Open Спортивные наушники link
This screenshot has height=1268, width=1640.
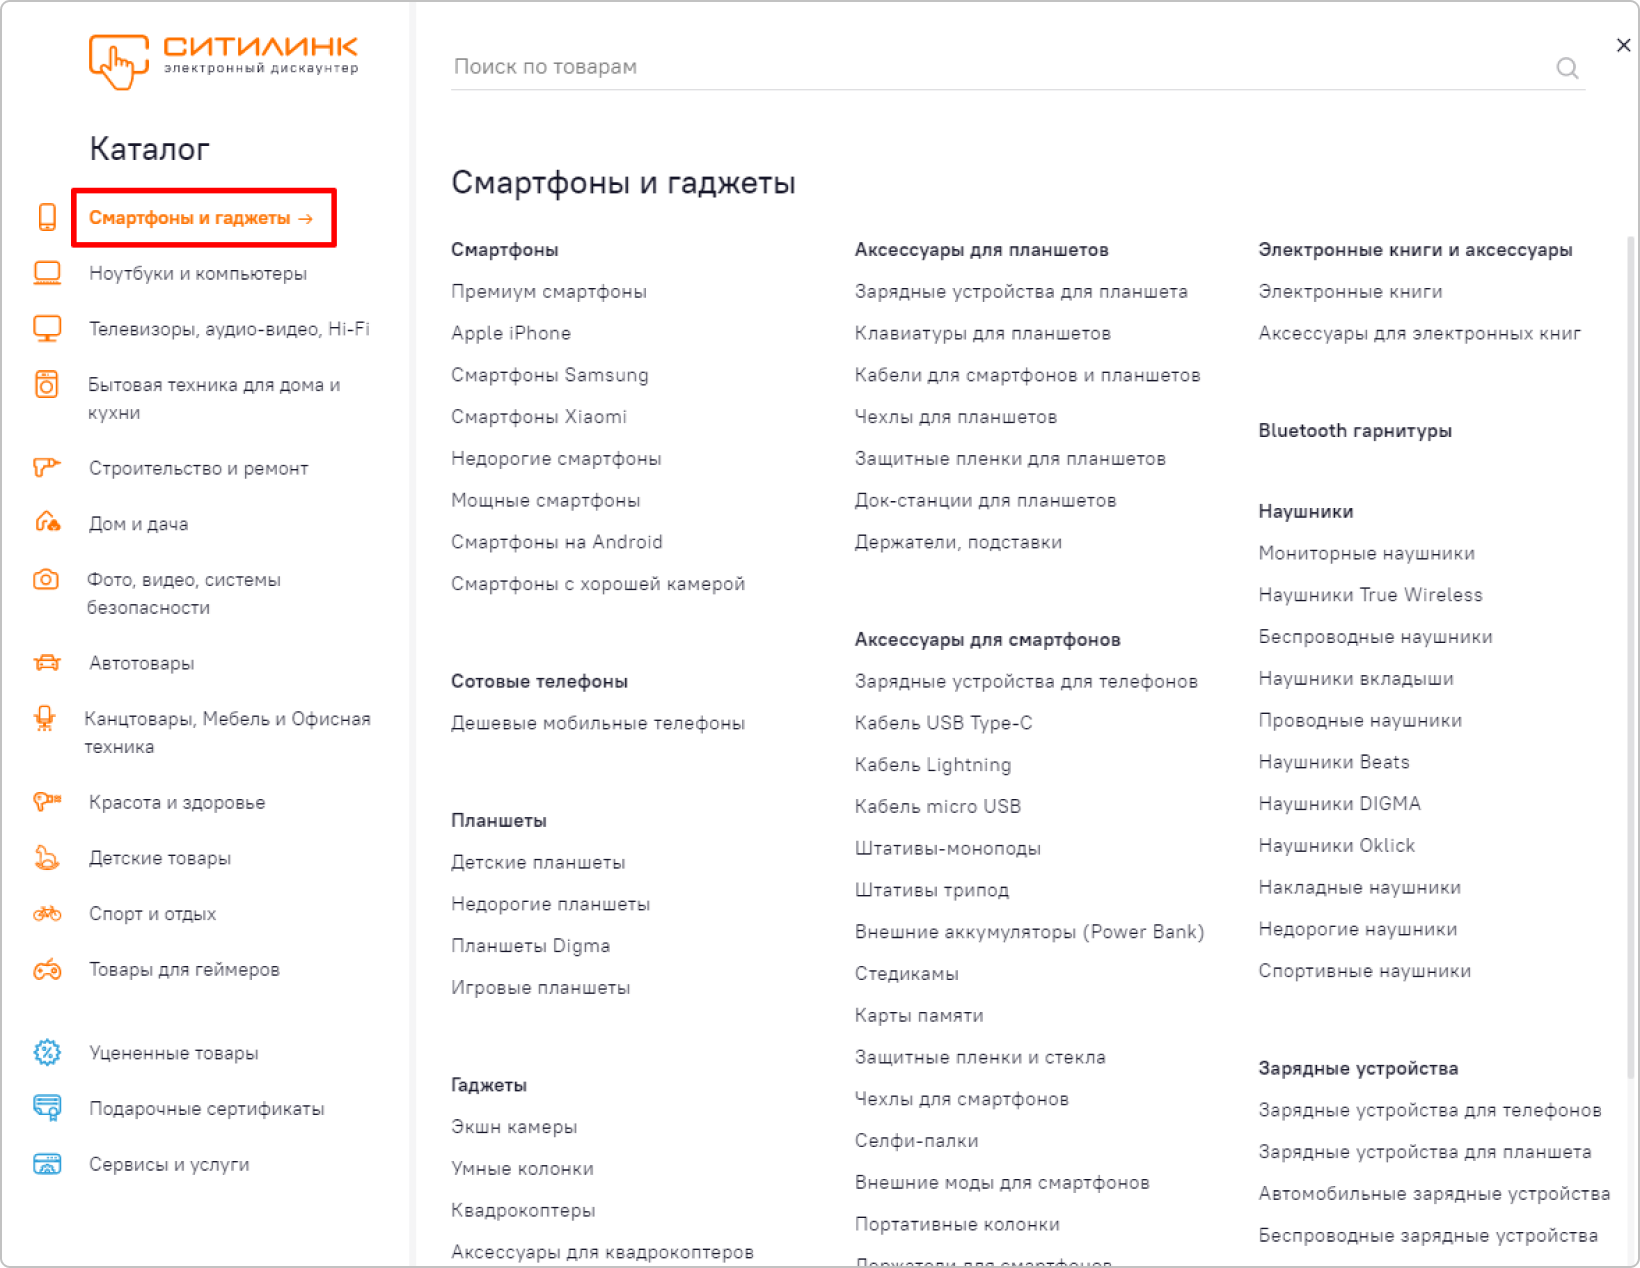1365,971
